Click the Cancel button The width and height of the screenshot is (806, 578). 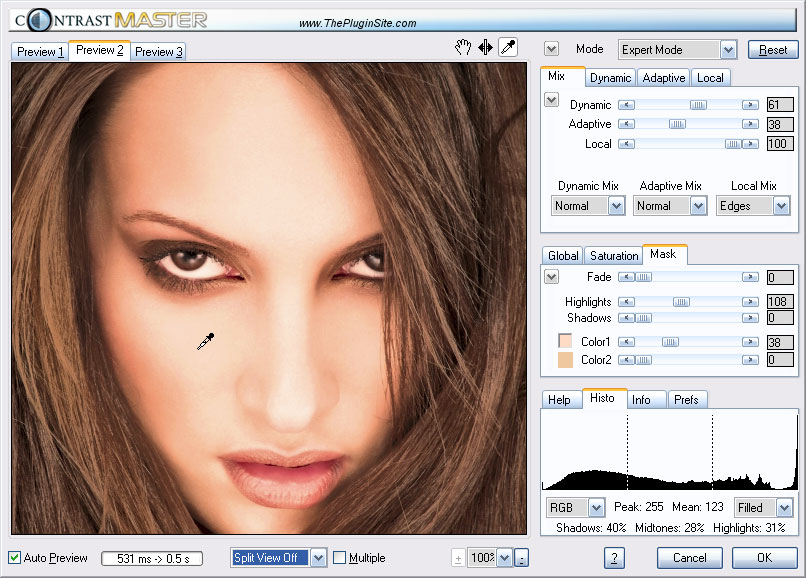coord(689,558)
